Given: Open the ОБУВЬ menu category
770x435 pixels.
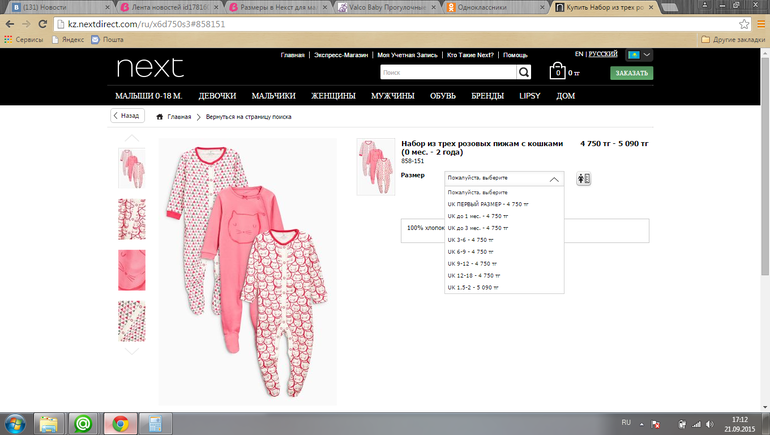Looking at the screenshot, I should [445, 96].
